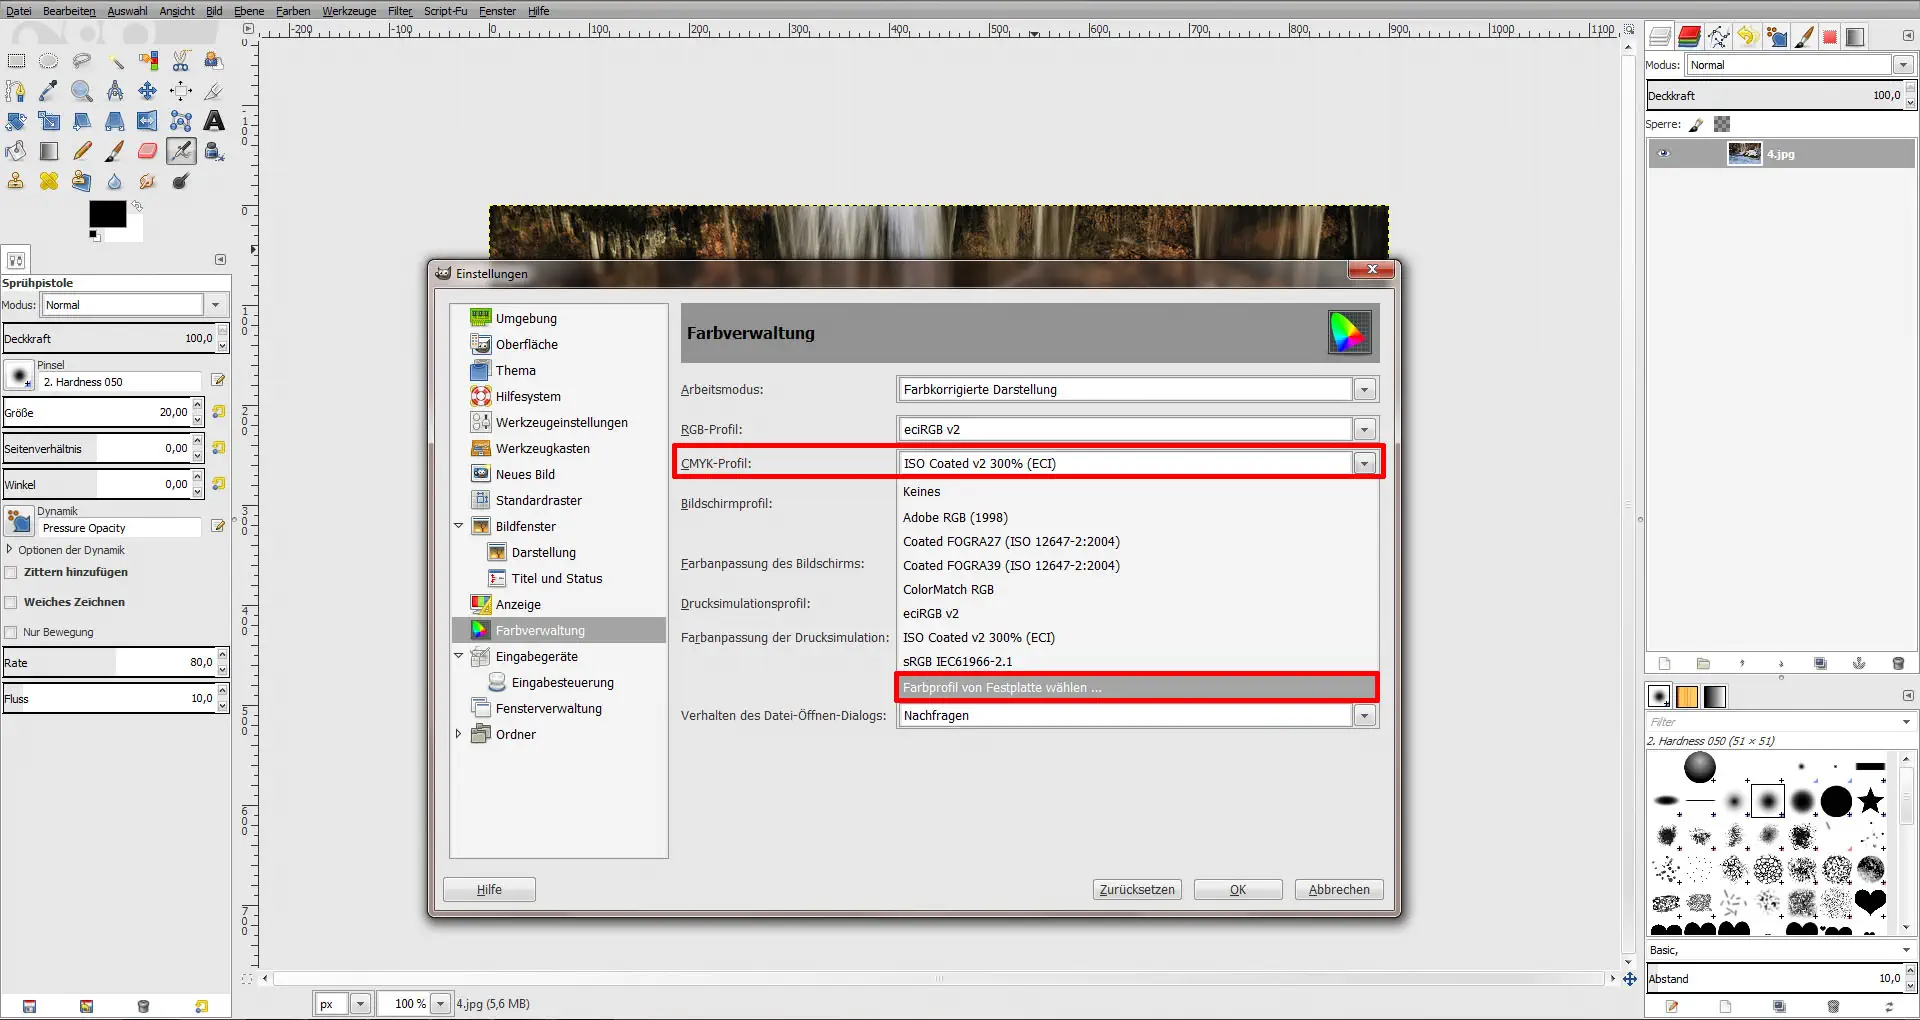Hide the 4.jpg layer visibility
Screen dimensions: 1920x1020
[1664, 154]
